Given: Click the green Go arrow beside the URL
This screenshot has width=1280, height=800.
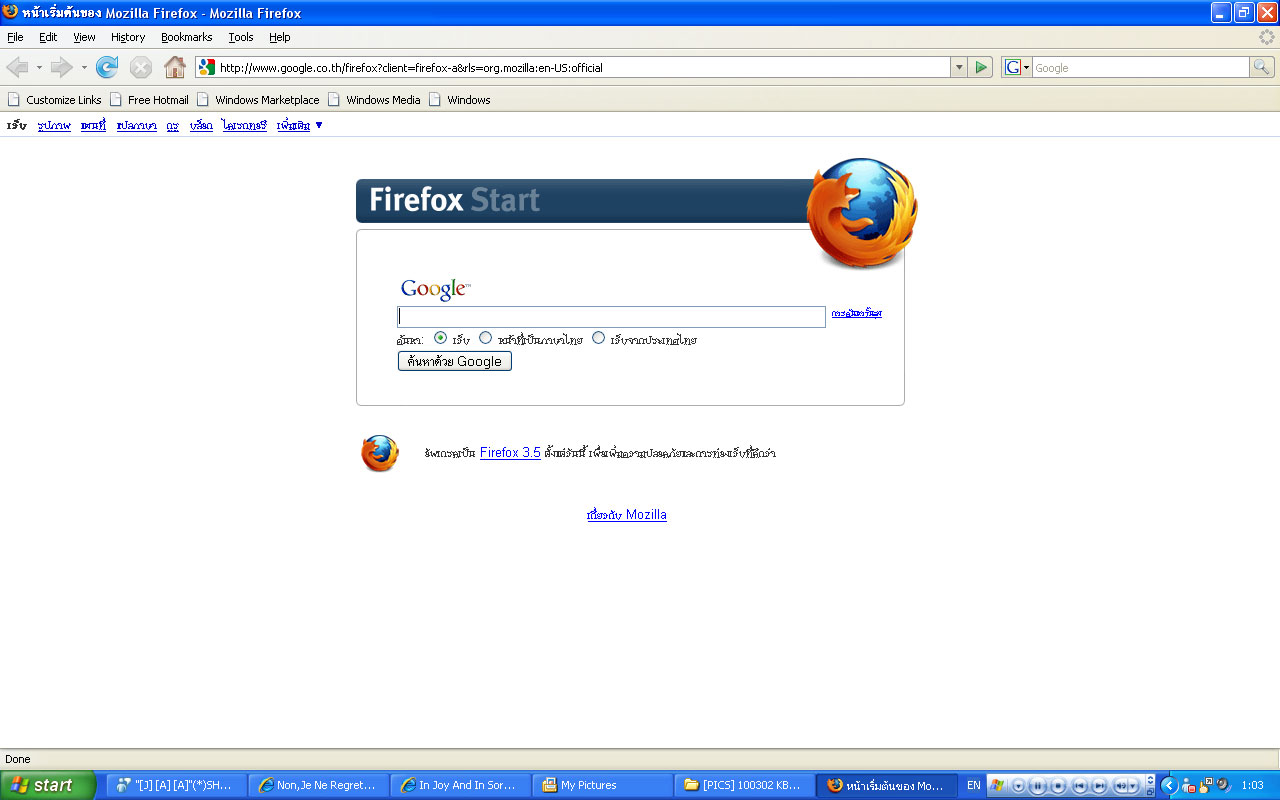Looking at the screenshot, I should 981,67.
